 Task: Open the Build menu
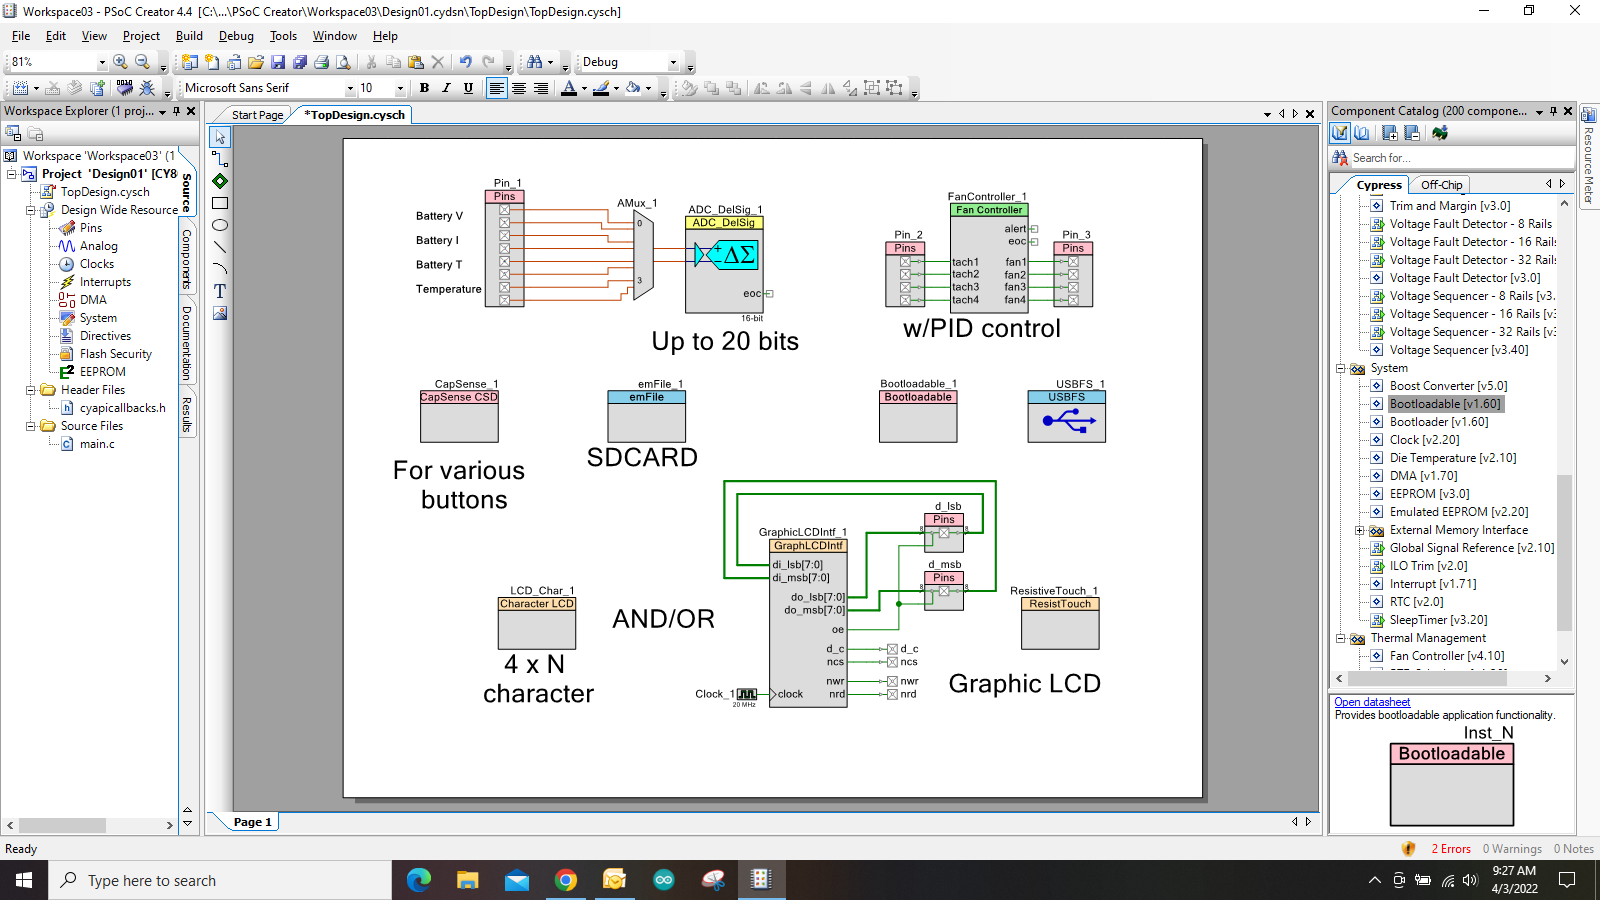pyautogui.click(x=189, y=36)
